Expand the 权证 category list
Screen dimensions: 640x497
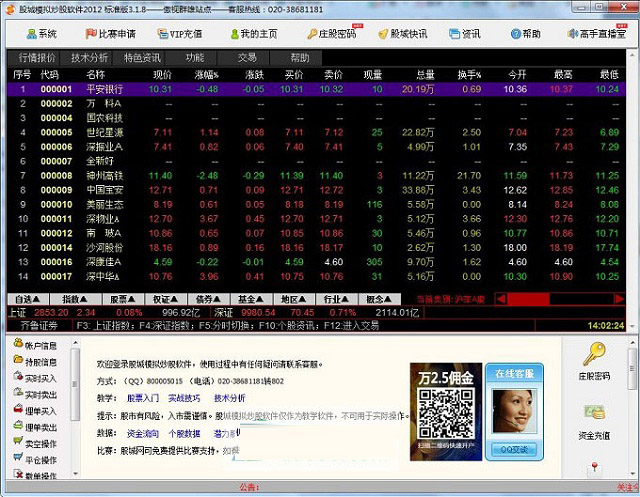[166, 299]
